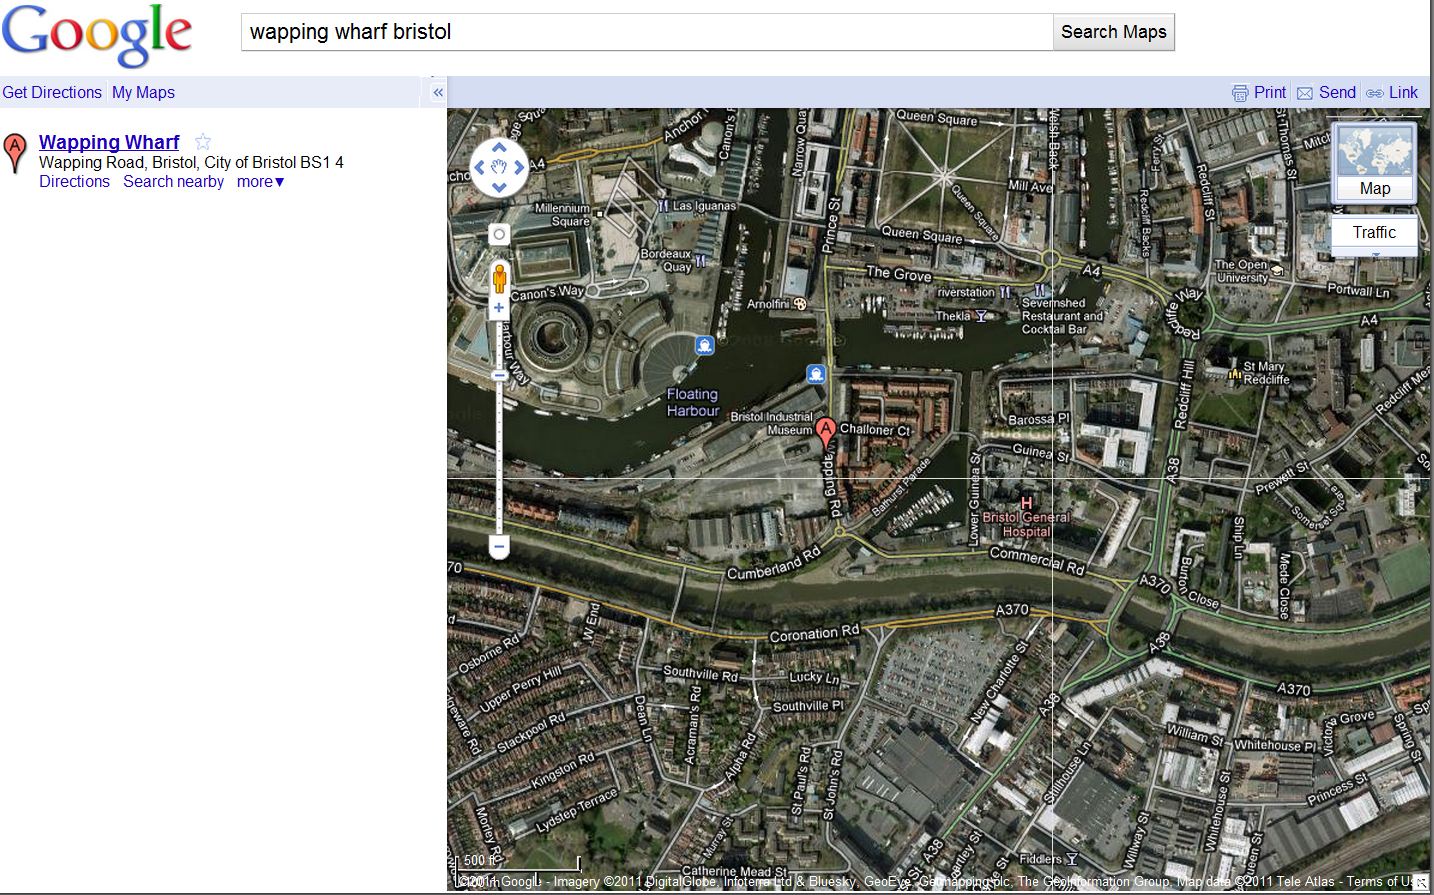
Task: Click the envelope icon beside Send
Action: click(1305, 93)
